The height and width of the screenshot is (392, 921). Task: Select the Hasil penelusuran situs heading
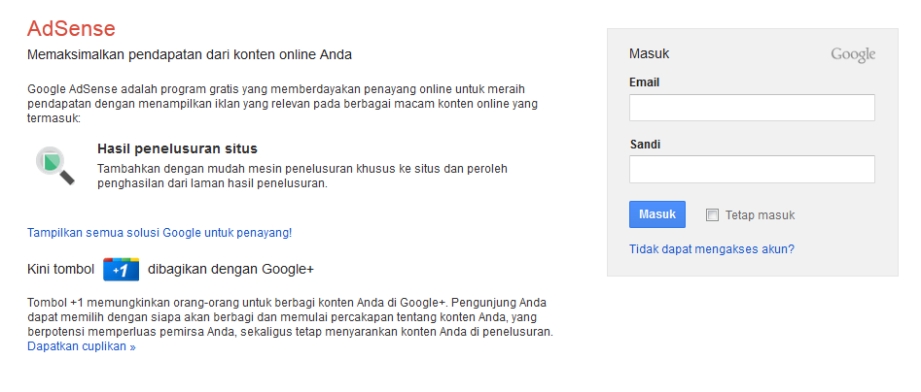[x=177, y=148]
